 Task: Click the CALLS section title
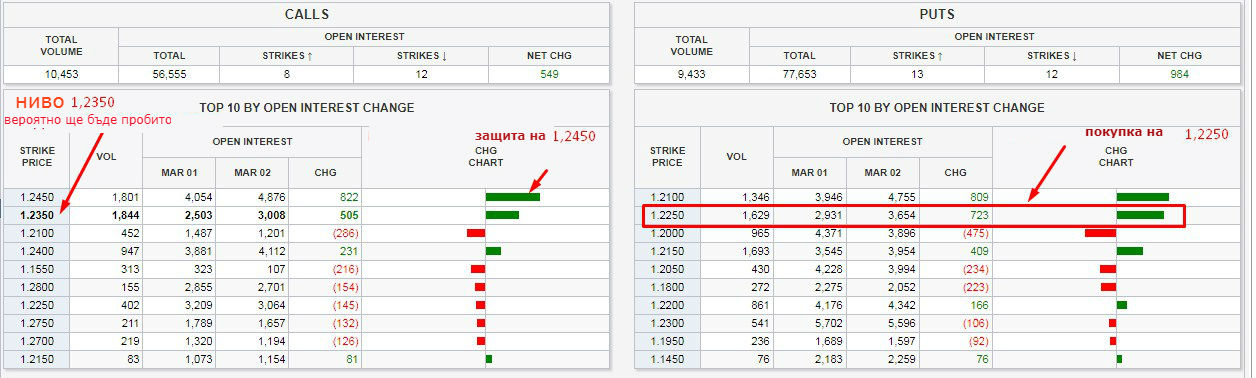306,15
